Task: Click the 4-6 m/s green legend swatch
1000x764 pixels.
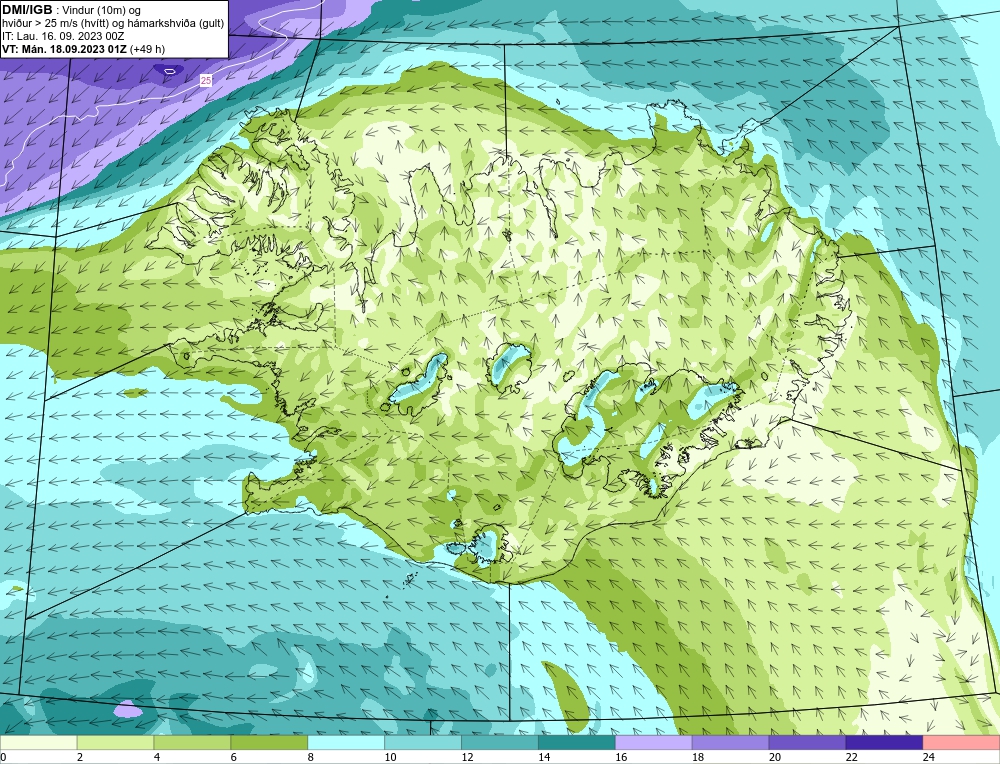Action: click(x=192, y=743)
